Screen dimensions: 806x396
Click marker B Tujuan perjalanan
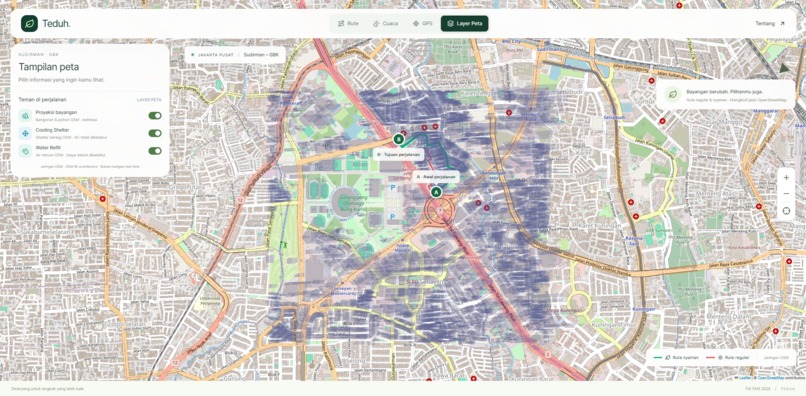[398, 139]
